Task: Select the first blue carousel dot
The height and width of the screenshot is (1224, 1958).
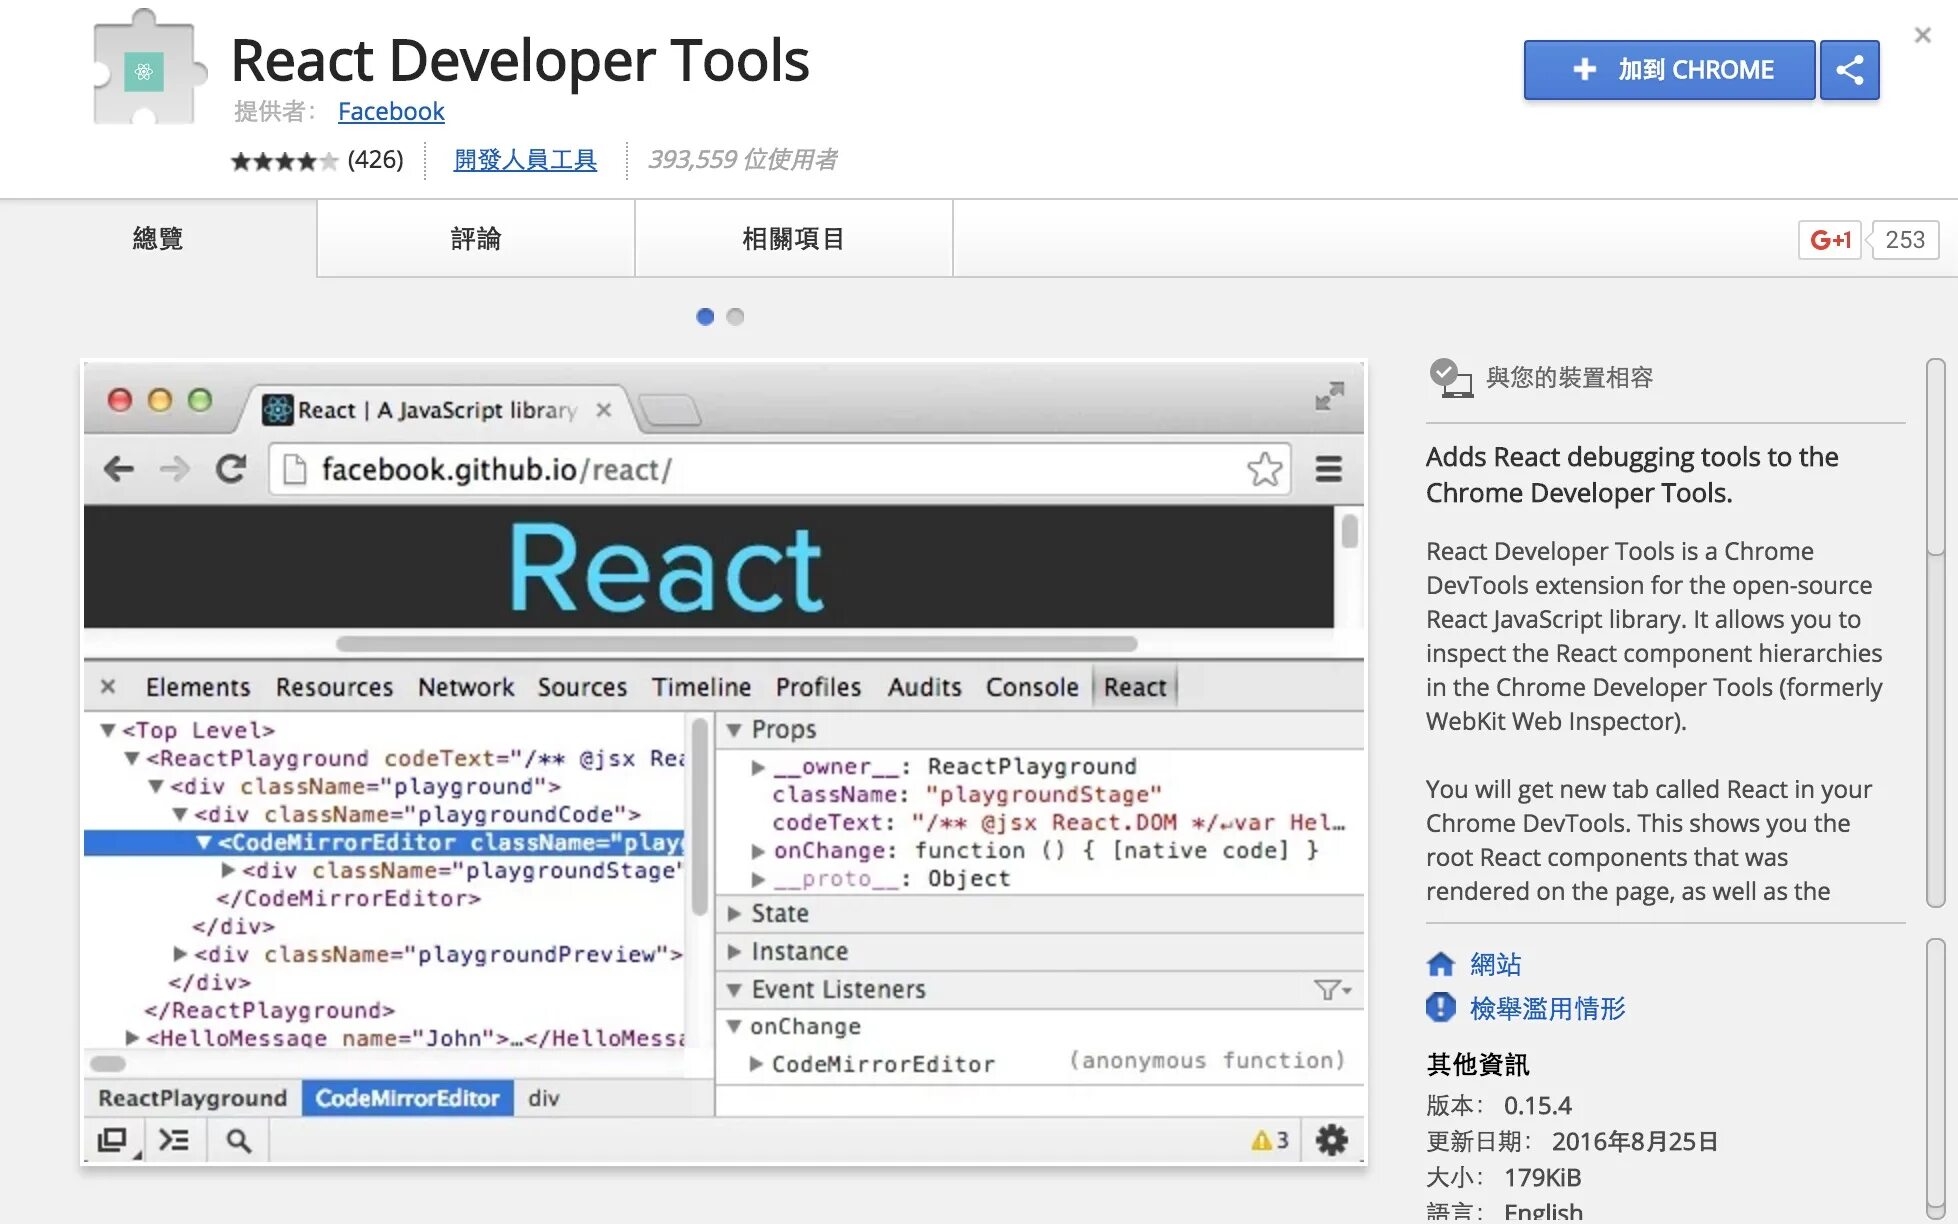Action: point(705,317)
